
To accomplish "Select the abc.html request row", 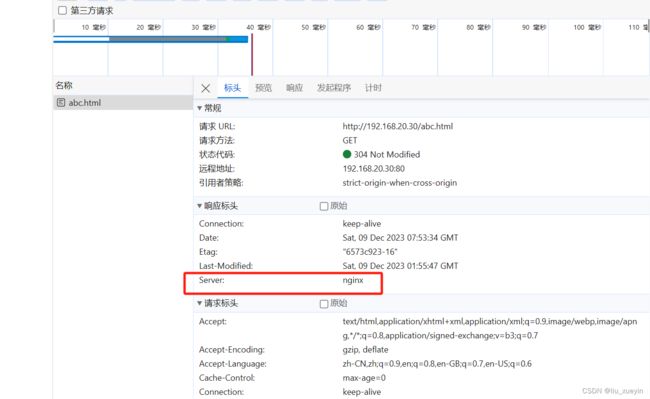I will [123, 102].
